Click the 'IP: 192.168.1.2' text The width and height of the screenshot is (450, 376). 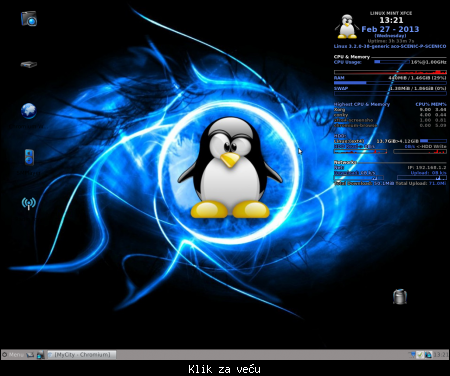(427, 168)
